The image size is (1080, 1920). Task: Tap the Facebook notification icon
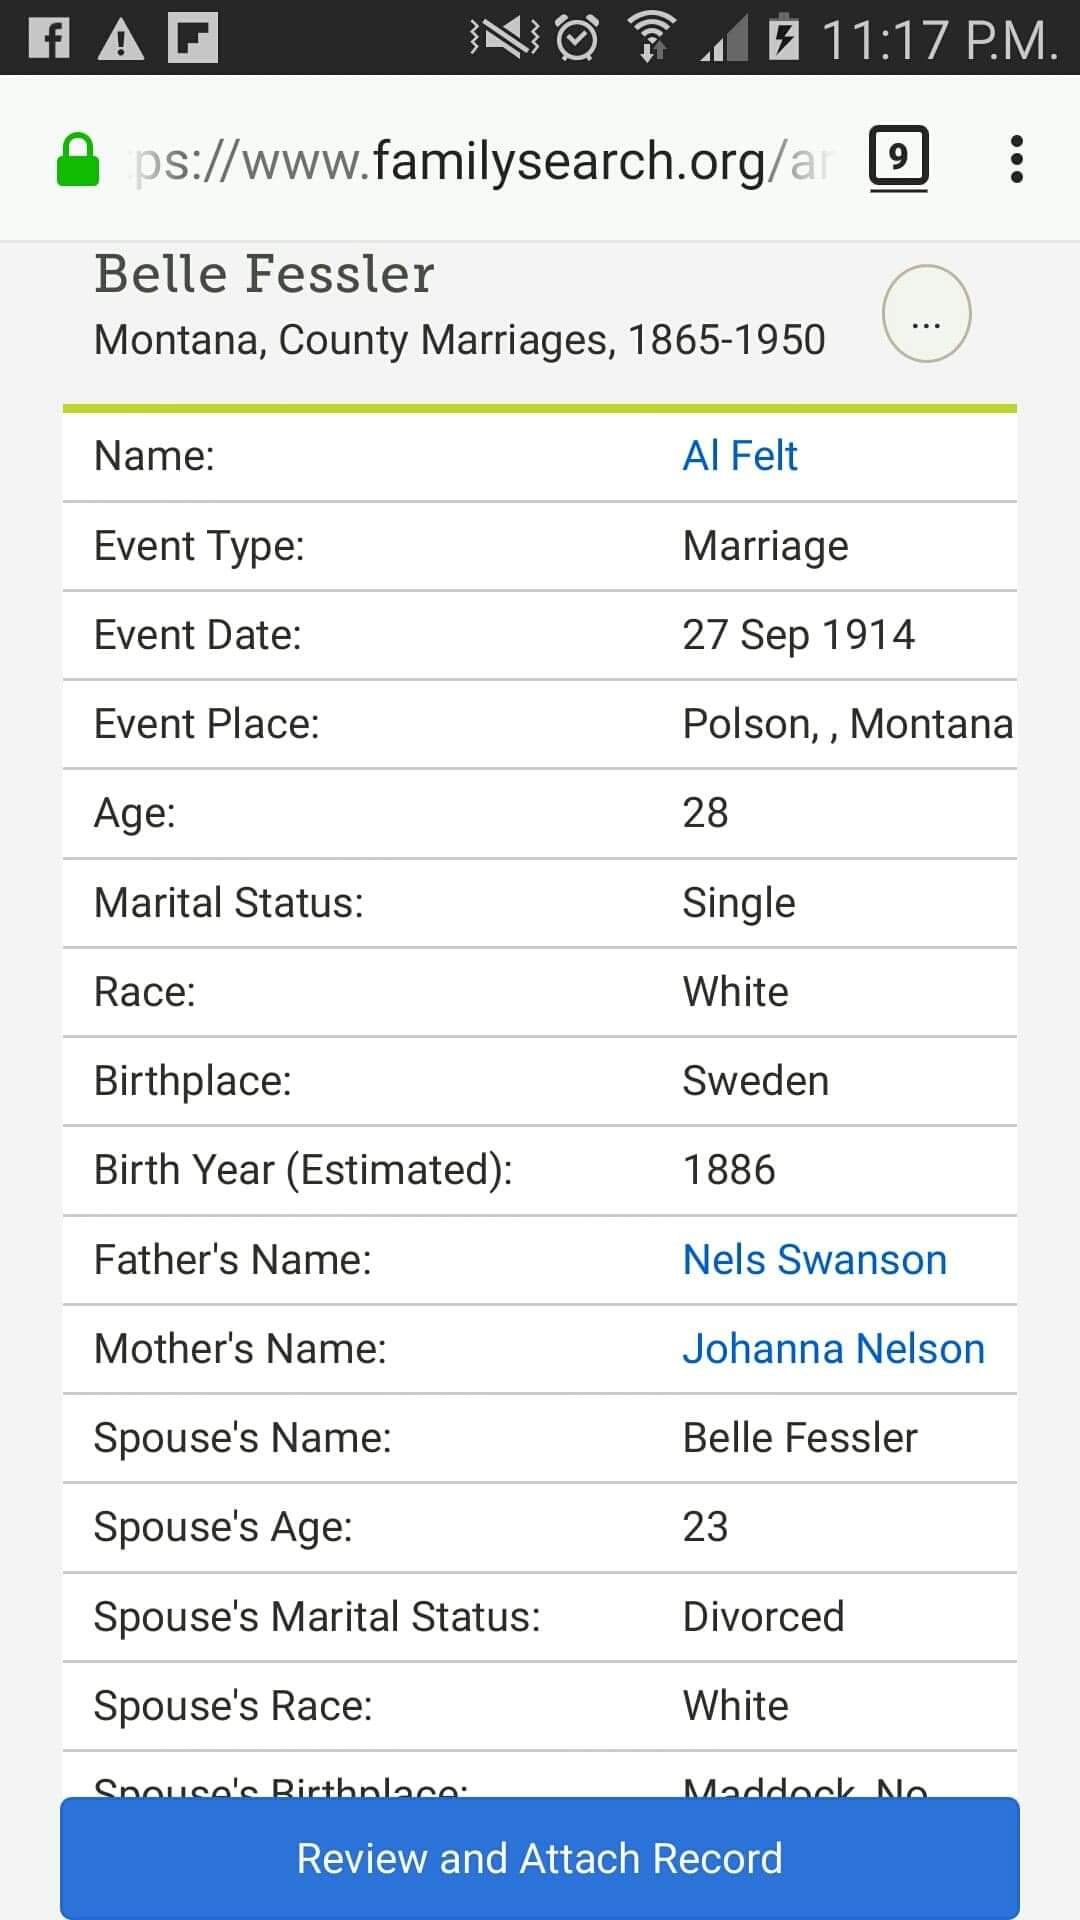tap(49, 39)
